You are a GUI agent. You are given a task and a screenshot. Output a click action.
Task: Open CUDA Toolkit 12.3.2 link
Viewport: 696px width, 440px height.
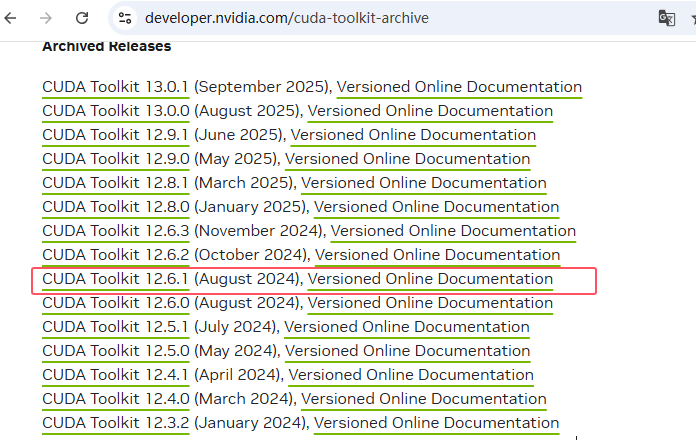pos(115,423)
